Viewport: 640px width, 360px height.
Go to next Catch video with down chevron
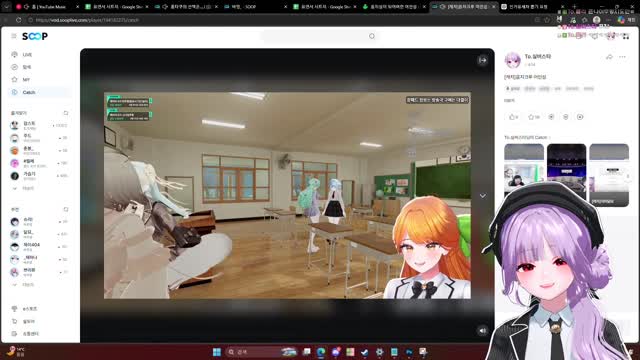[482, 196]
